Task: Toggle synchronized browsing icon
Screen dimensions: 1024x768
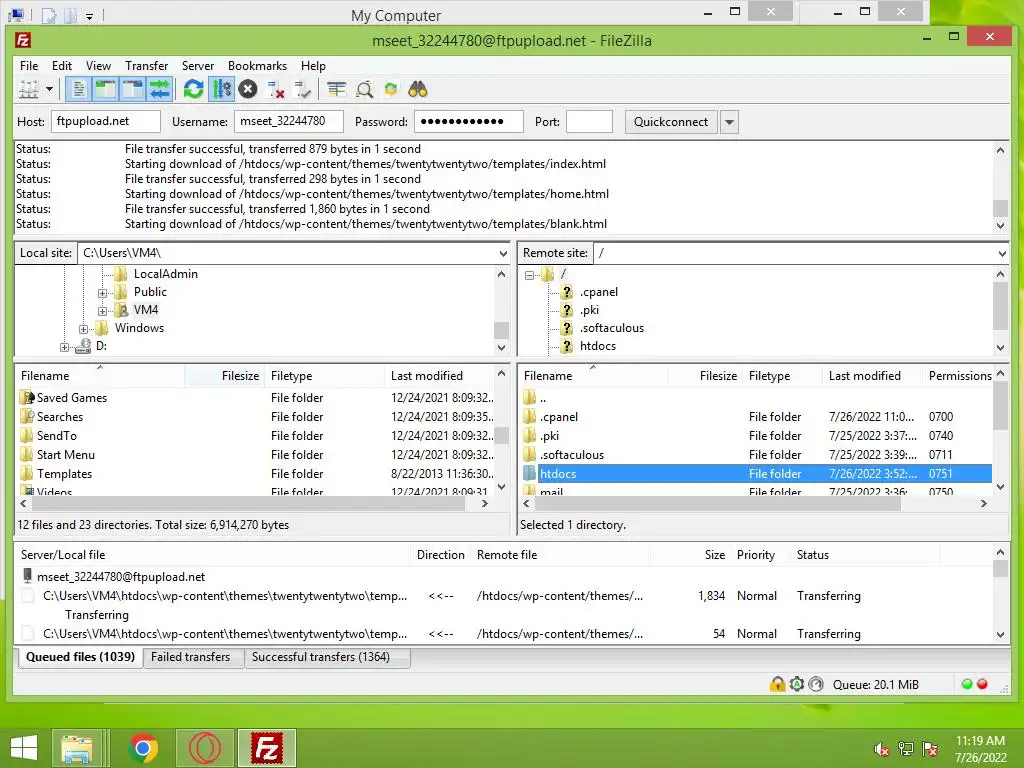Action: tap(391, 89)
